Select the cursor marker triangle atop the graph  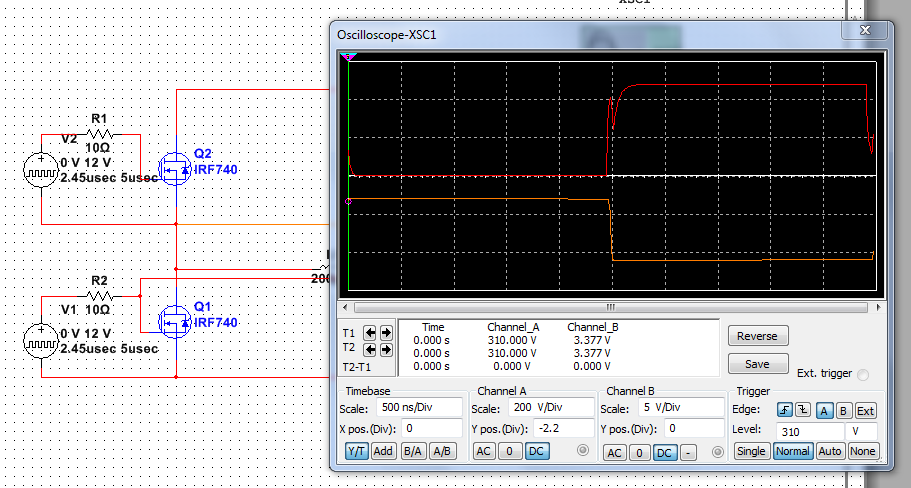349,57
